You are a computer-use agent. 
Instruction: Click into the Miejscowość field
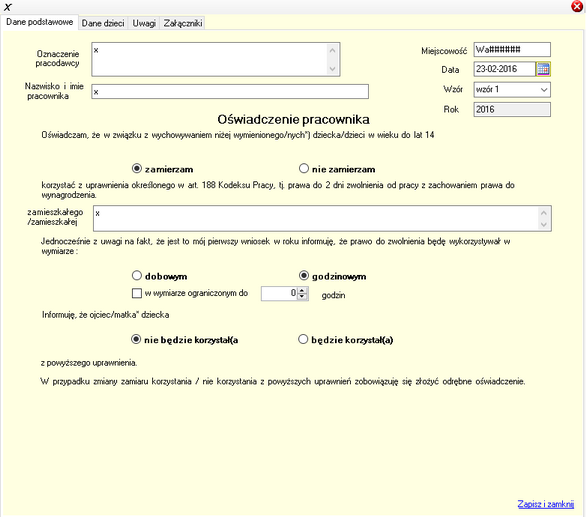point(512,49)
